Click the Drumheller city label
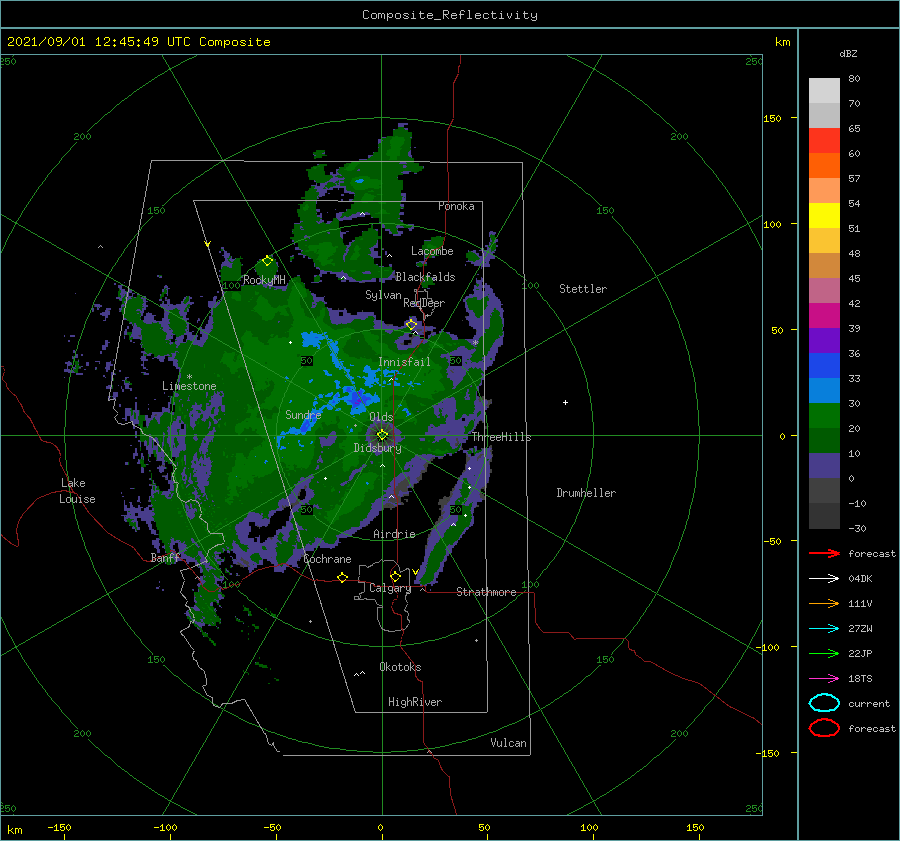This screenshot has width=900, height=841. (x=586, y=493)
